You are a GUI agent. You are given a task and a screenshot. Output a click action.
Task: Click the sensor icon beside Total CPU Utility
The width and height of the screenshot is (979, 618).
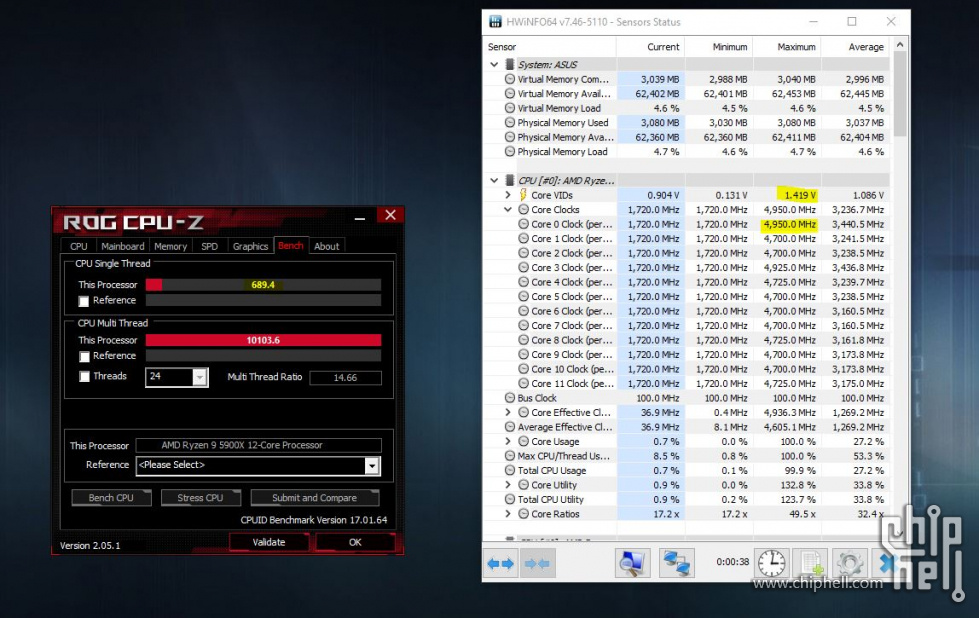[509, 499]
